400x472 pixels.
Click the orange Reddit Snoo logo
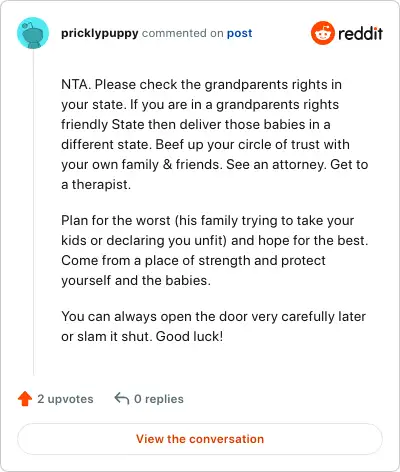coord(322,33)
